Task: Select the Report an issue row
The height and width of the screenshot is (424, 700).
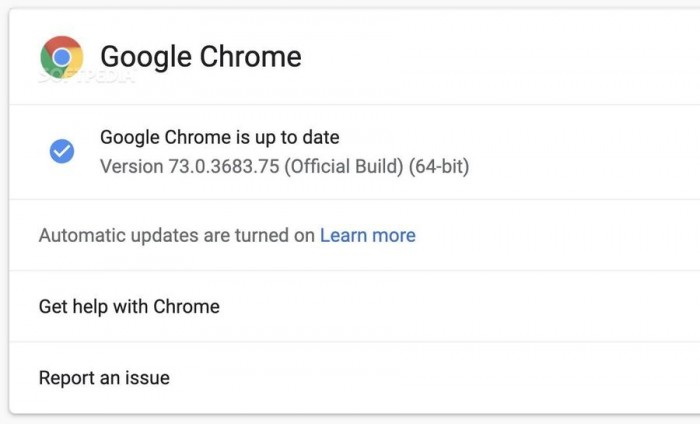Action: pos(104,378)
